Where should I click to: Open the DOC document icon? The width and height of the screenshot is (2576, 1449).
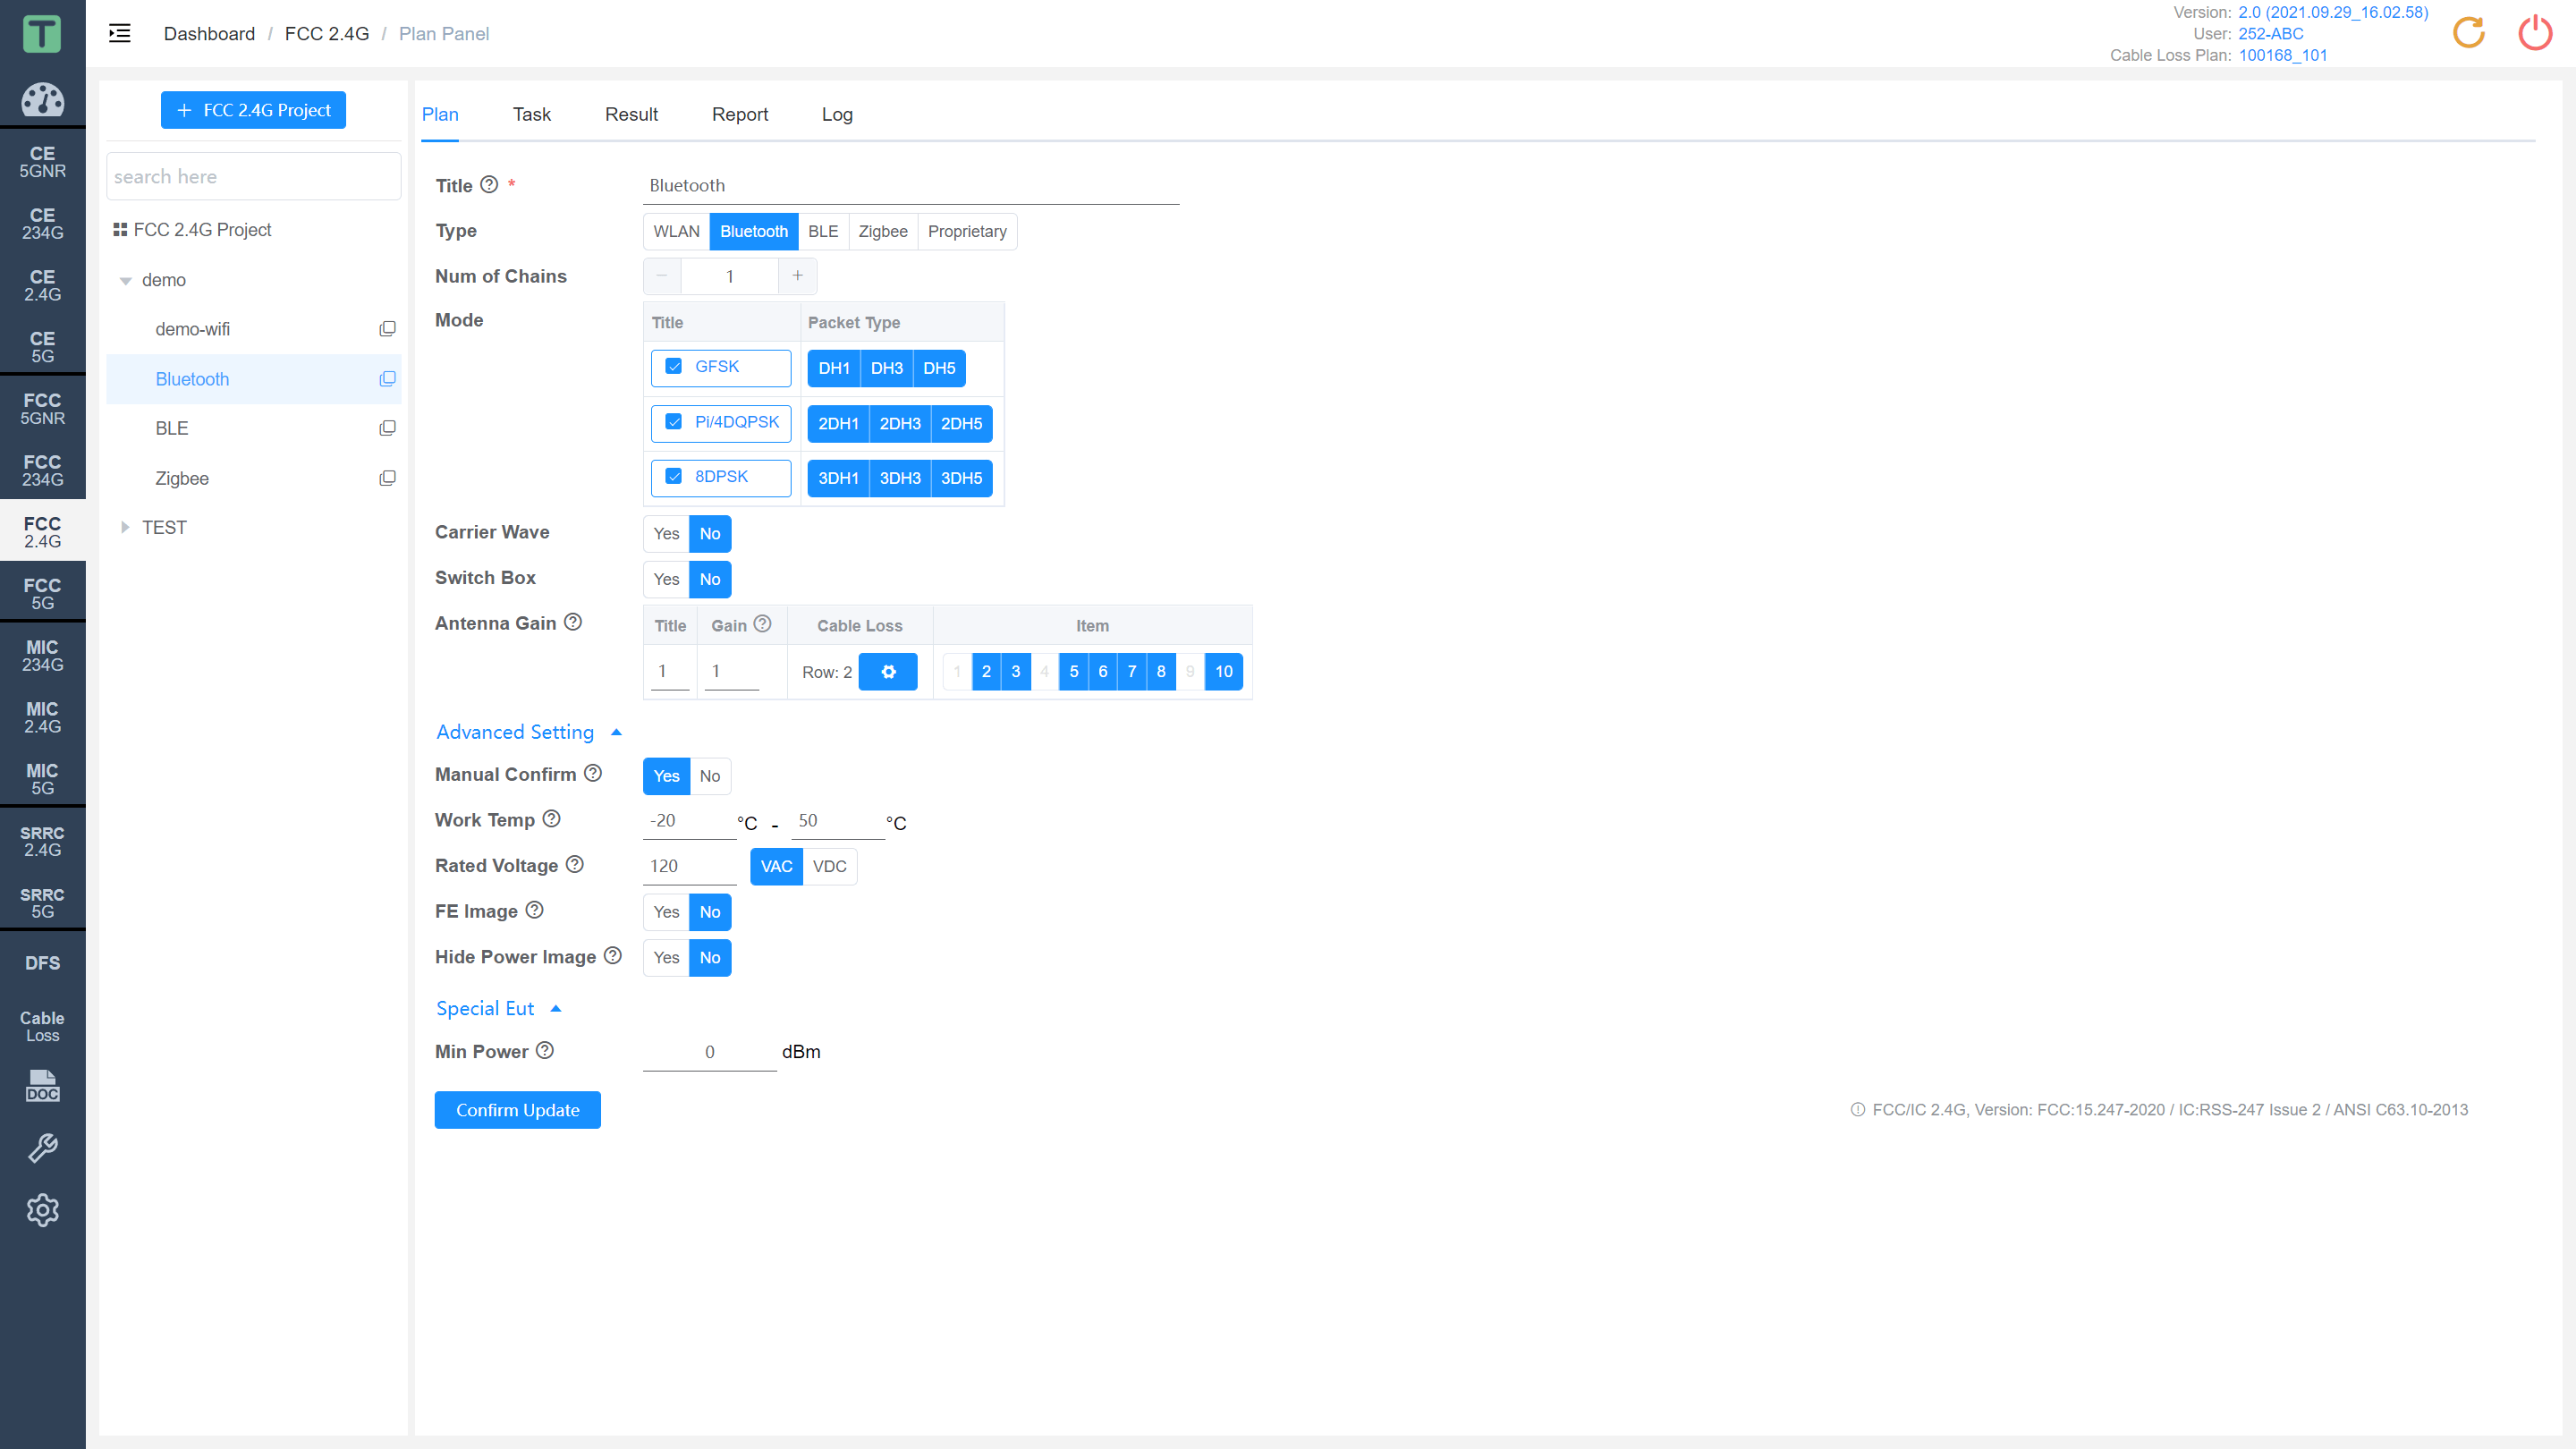[x=42, y=1085]
